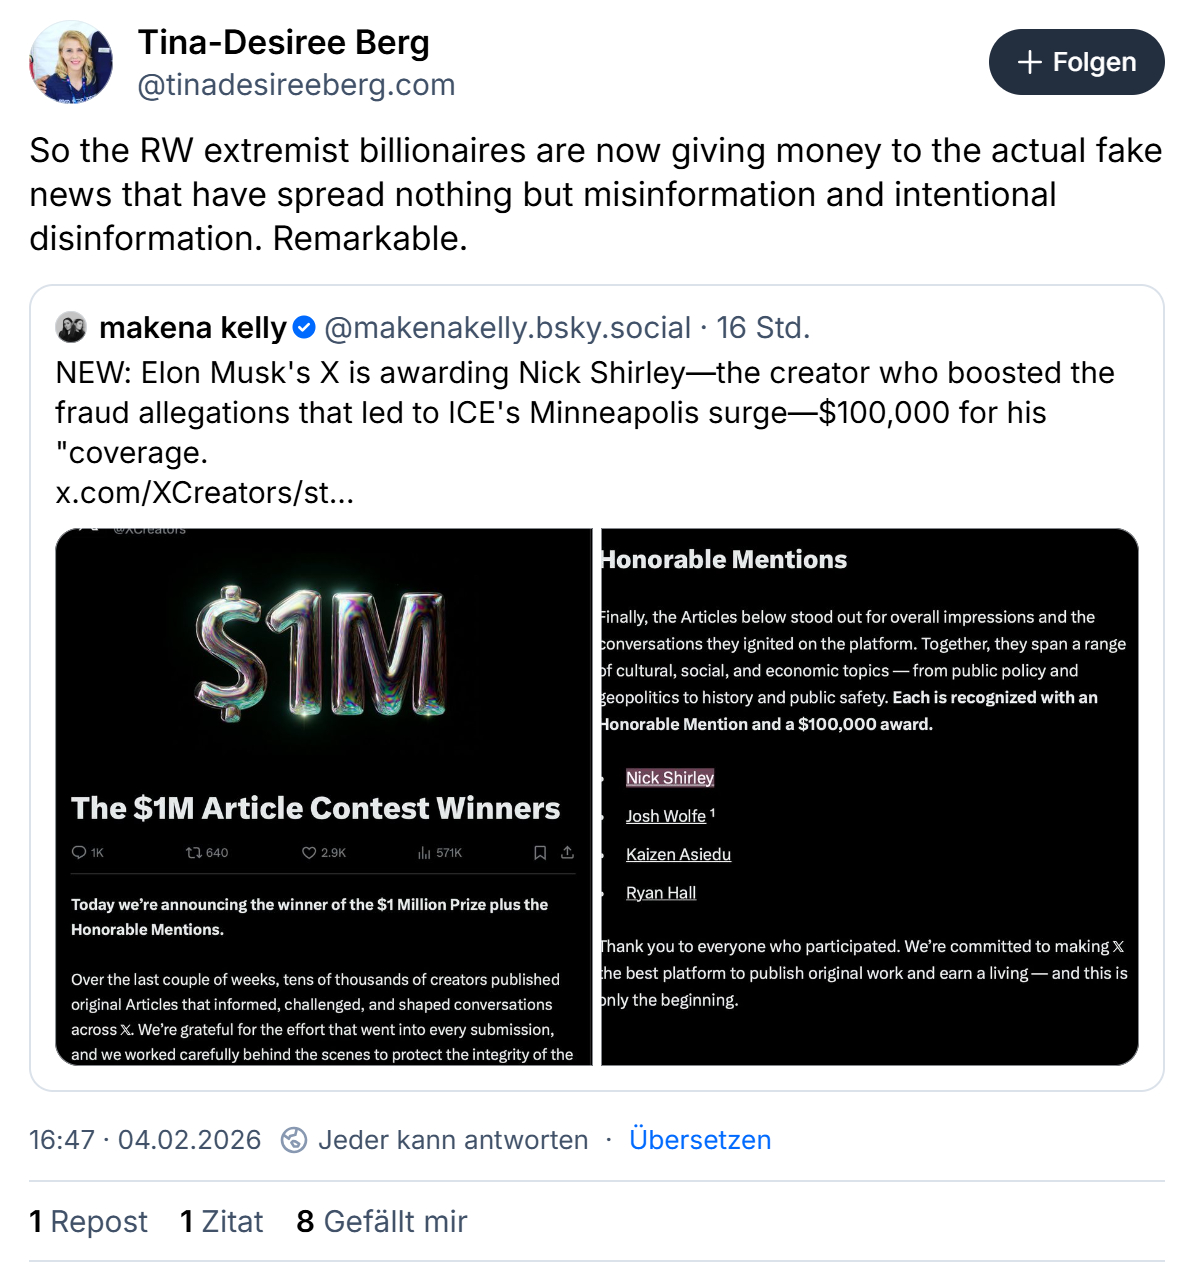Screen dimensions: 1193x1263
Task: Click the @makenakelly.bsky.social handle
Action: pos(508,327)
